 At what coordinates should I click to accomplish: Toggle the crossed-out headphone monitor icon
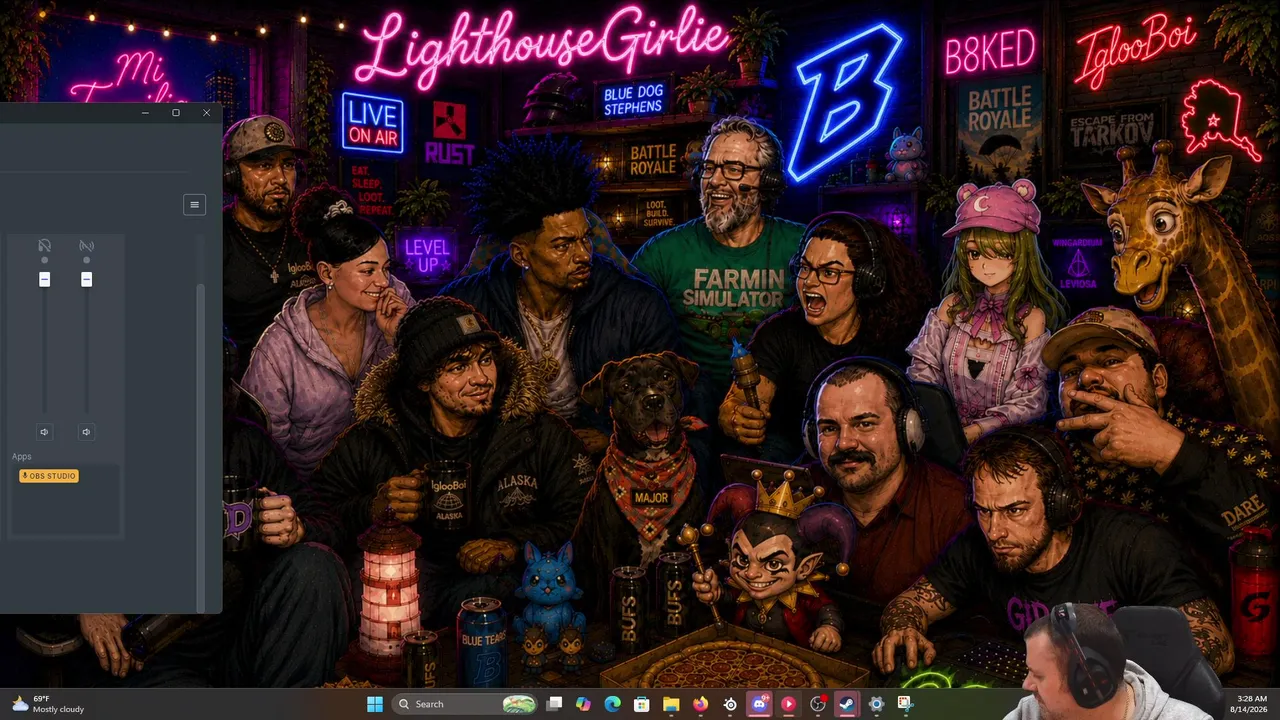click(x=44, y=245)
